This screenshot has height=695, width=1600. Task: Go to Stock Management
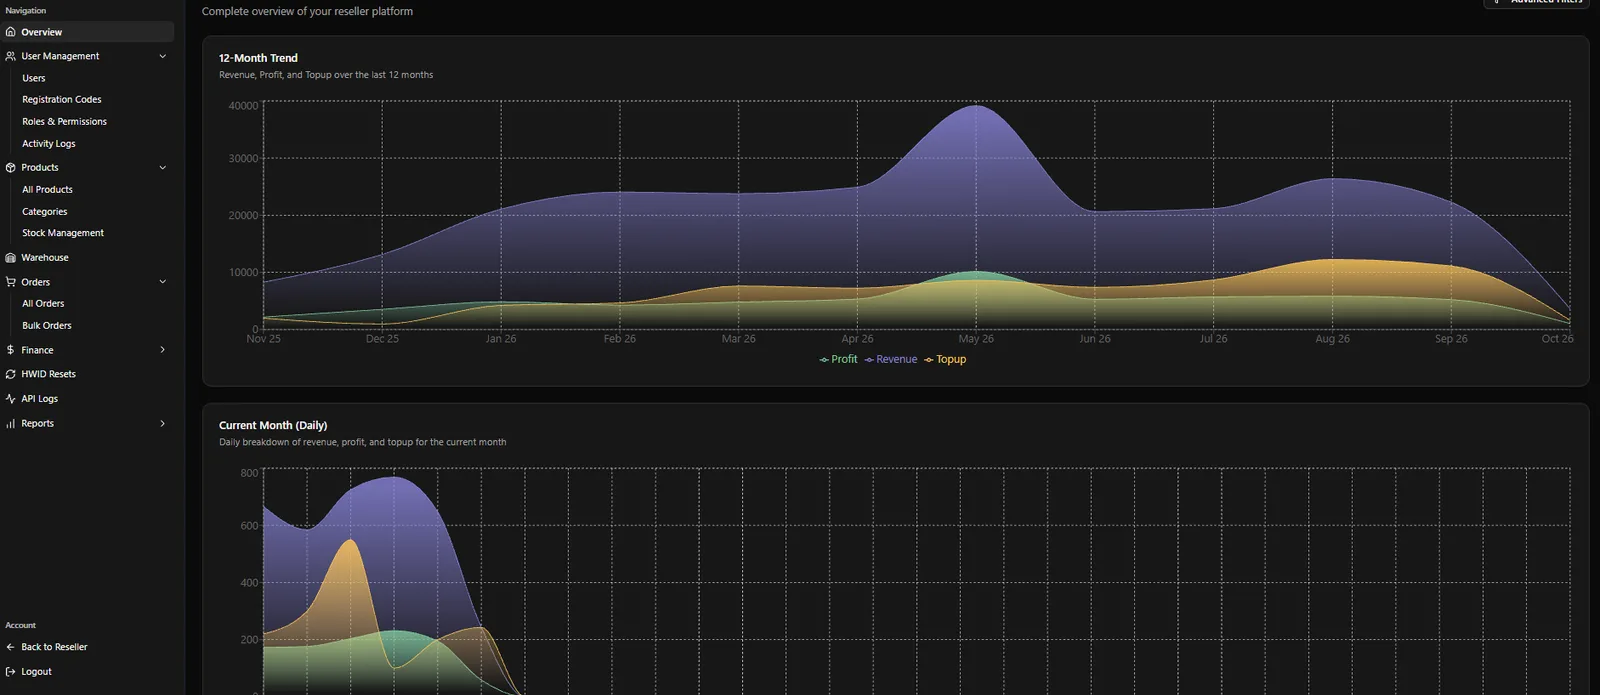pyautogui.click(x=63, y=233)
